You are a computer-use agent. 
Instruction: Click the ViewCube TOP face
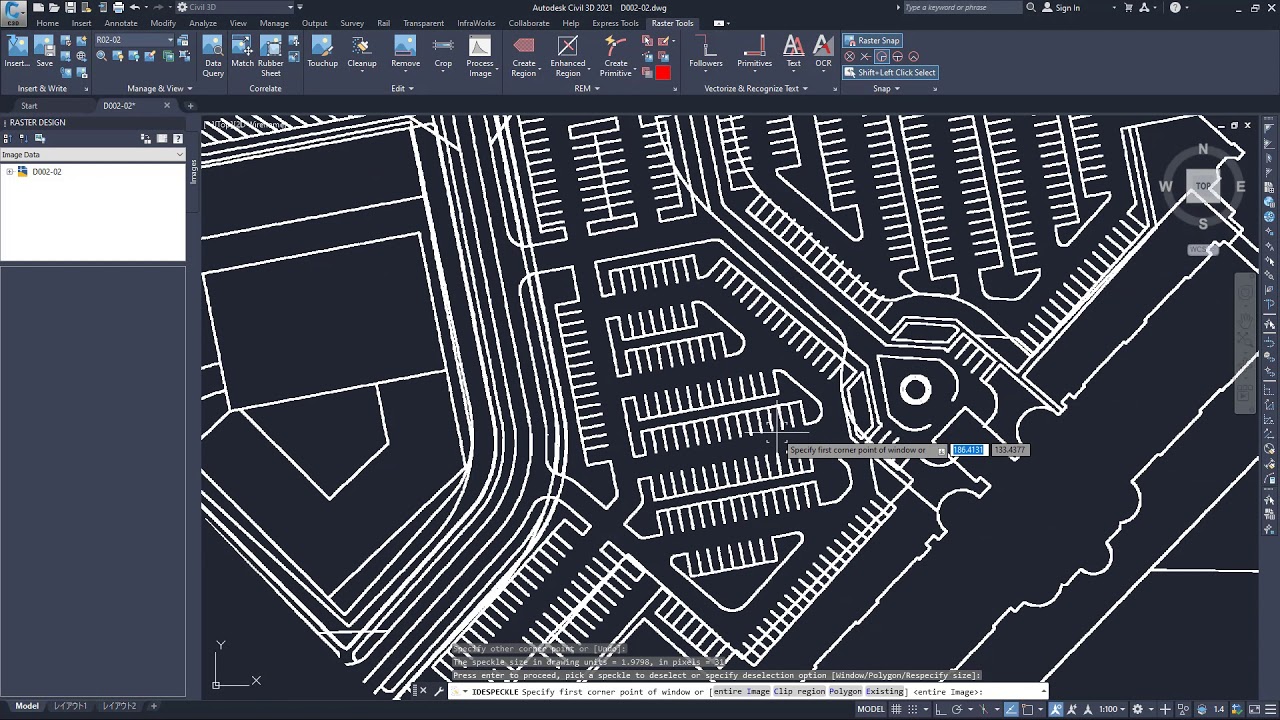pyautogui.click(x=1203, y=186)
